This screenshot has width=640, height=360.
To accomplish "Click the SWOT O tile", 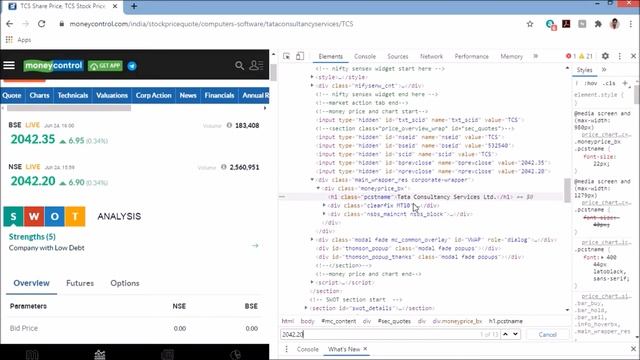I will pos(54,216).
